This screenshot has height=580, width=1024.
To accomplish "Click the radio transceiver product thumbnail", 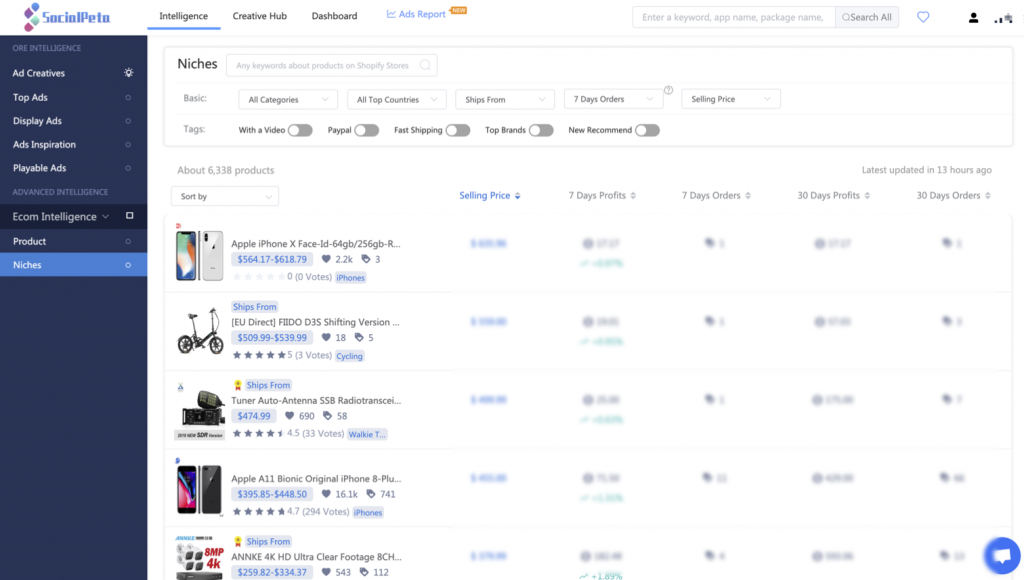I will pos(200,411).
